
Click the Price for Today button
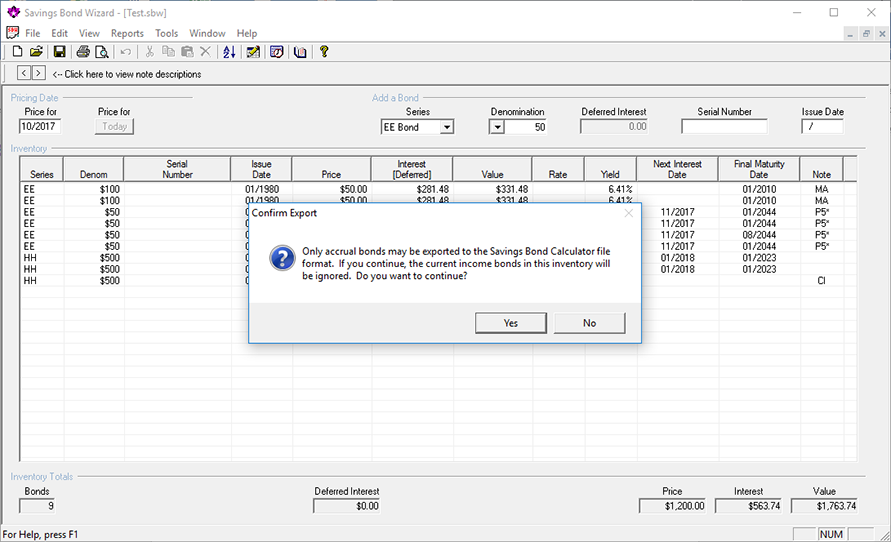click(114, 126)
